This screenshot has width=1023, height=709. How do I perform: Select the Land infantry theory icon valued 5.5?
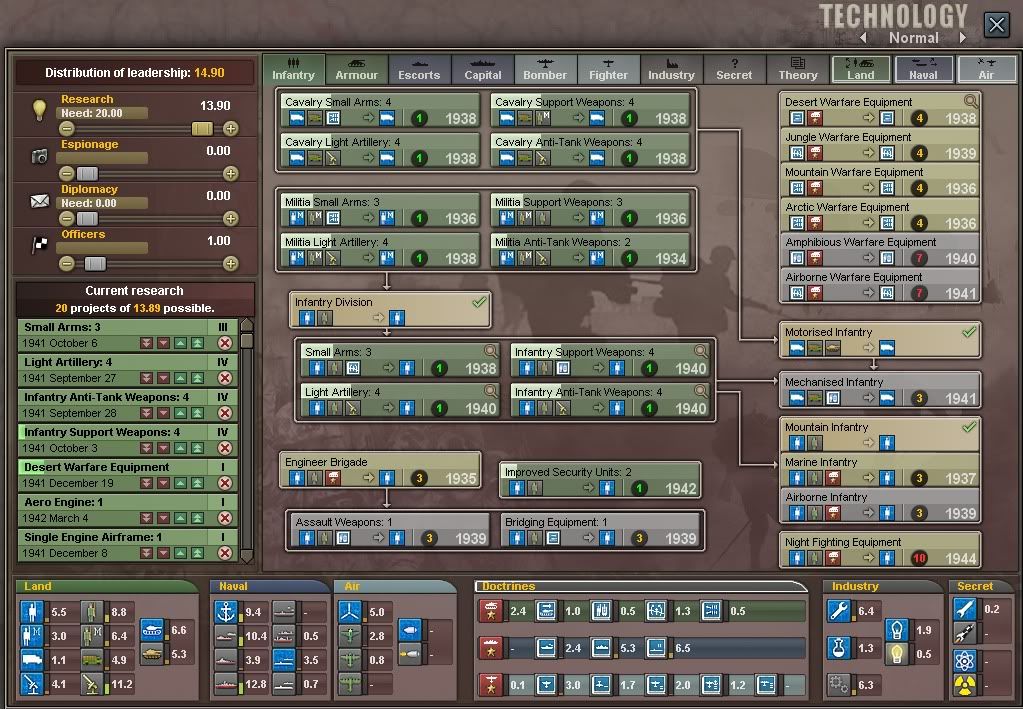pyautogui.click(x=32, y=612)
